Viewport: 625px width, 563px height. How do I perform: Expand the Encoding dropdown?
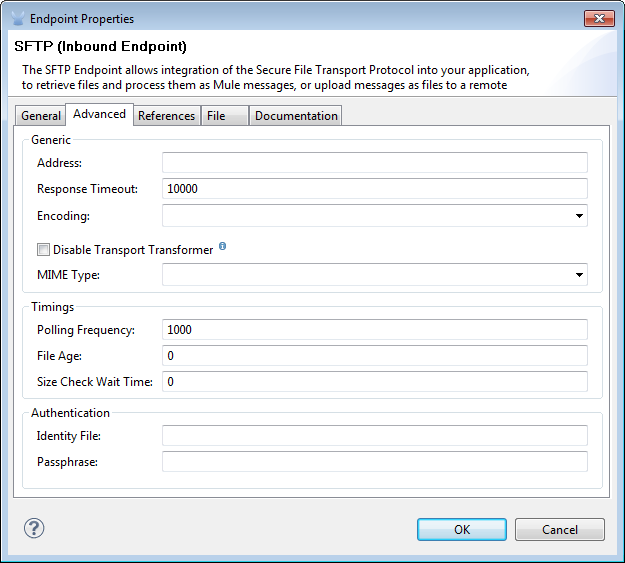click(x=579, y=215)
